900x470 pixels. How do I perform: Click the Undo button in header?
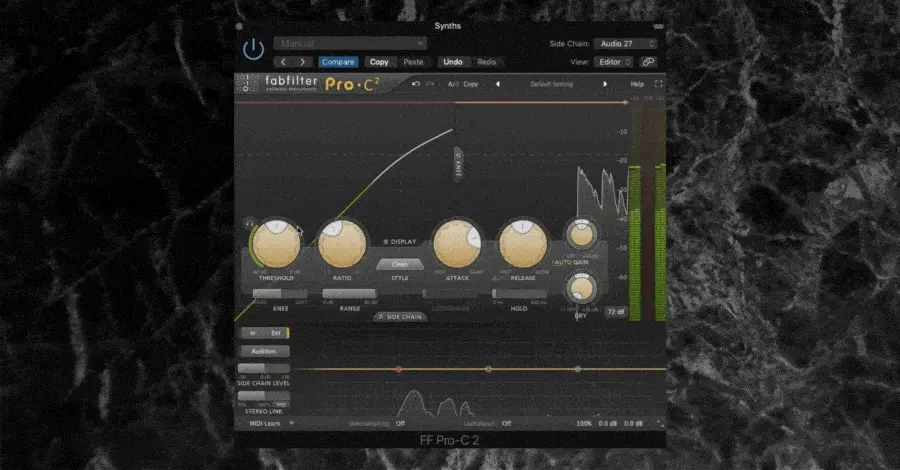pyautogui.click(x=453, y=62)
